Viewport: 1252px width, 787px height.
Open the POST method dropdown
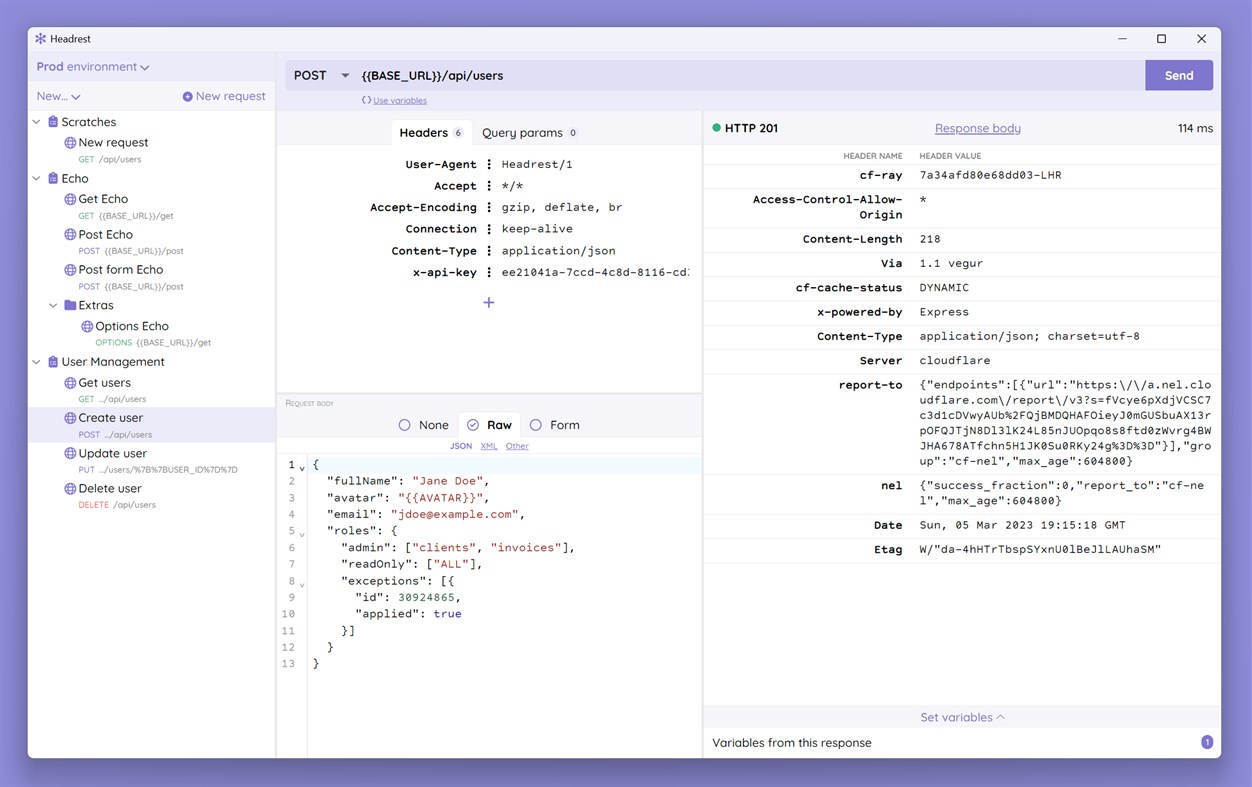tap(322, 76)
